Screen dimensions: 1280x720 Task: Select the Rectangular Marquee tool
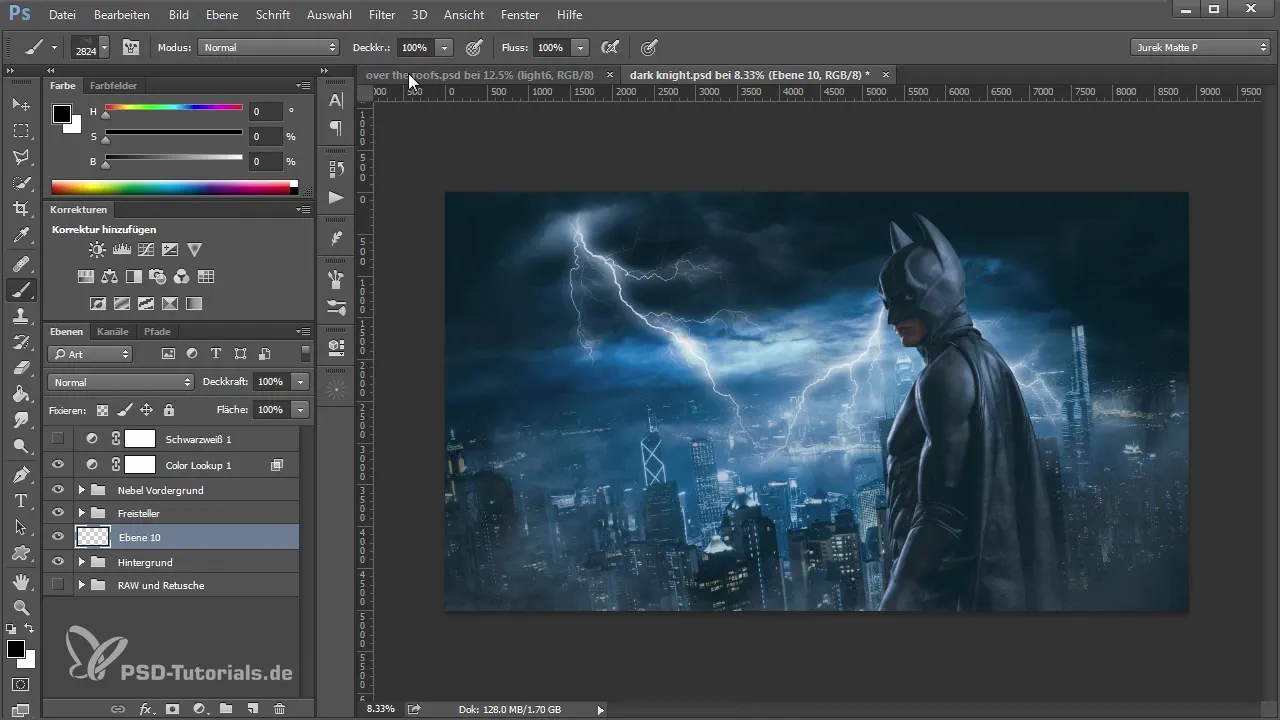(x=21, y=131)
